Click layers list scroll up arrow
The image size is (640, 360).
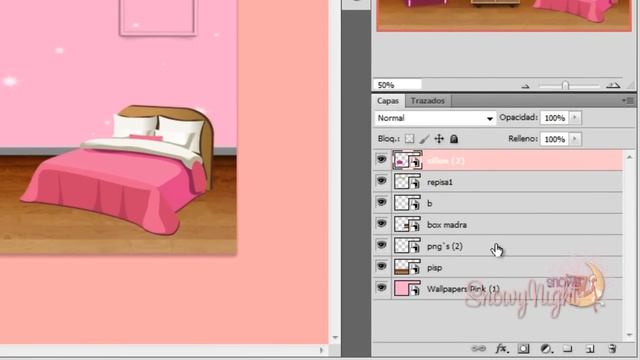pos(629,157)
